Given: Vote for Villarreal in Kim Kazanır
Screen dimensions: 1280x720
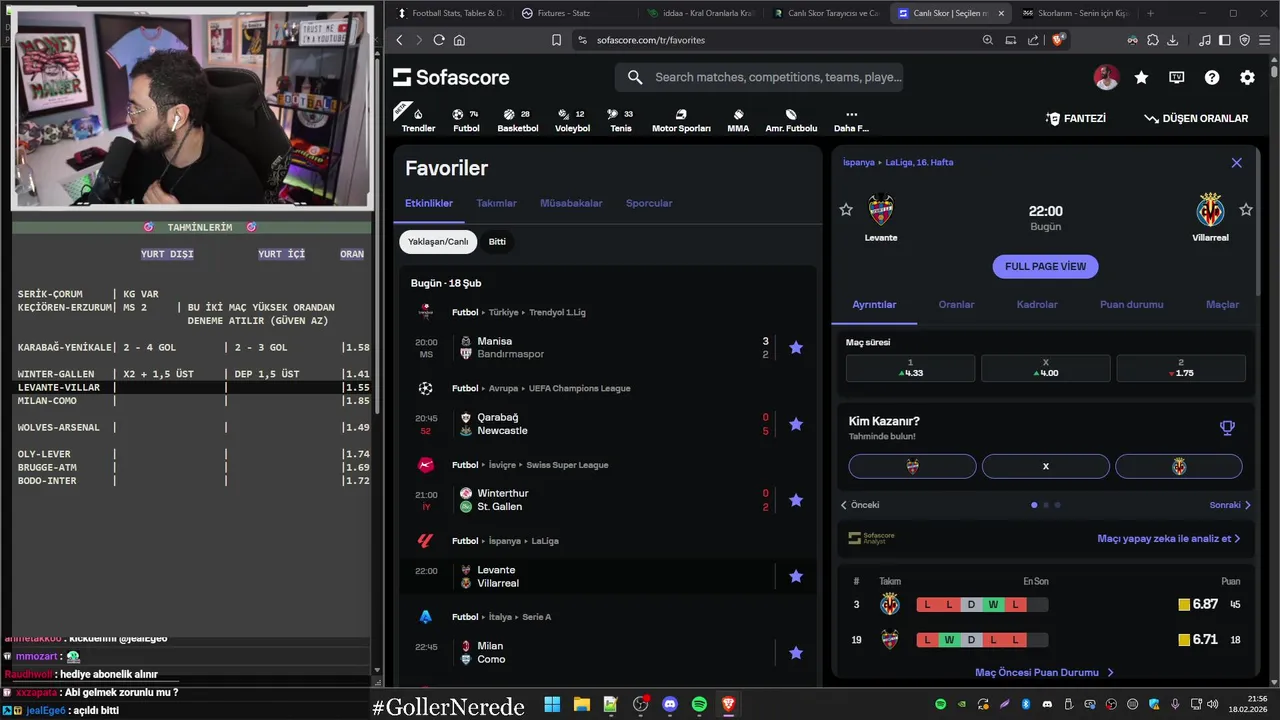Looking at the screenshot, I should 1179,466.
